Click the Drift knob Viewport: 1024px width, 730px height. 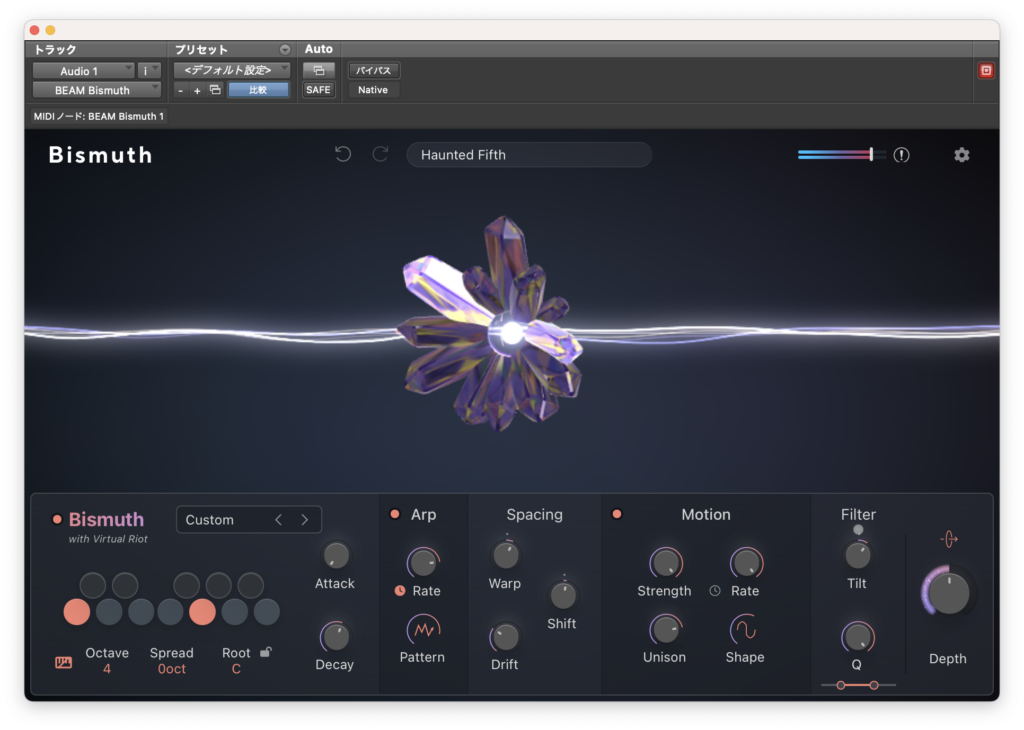click(x=505, y=637)
